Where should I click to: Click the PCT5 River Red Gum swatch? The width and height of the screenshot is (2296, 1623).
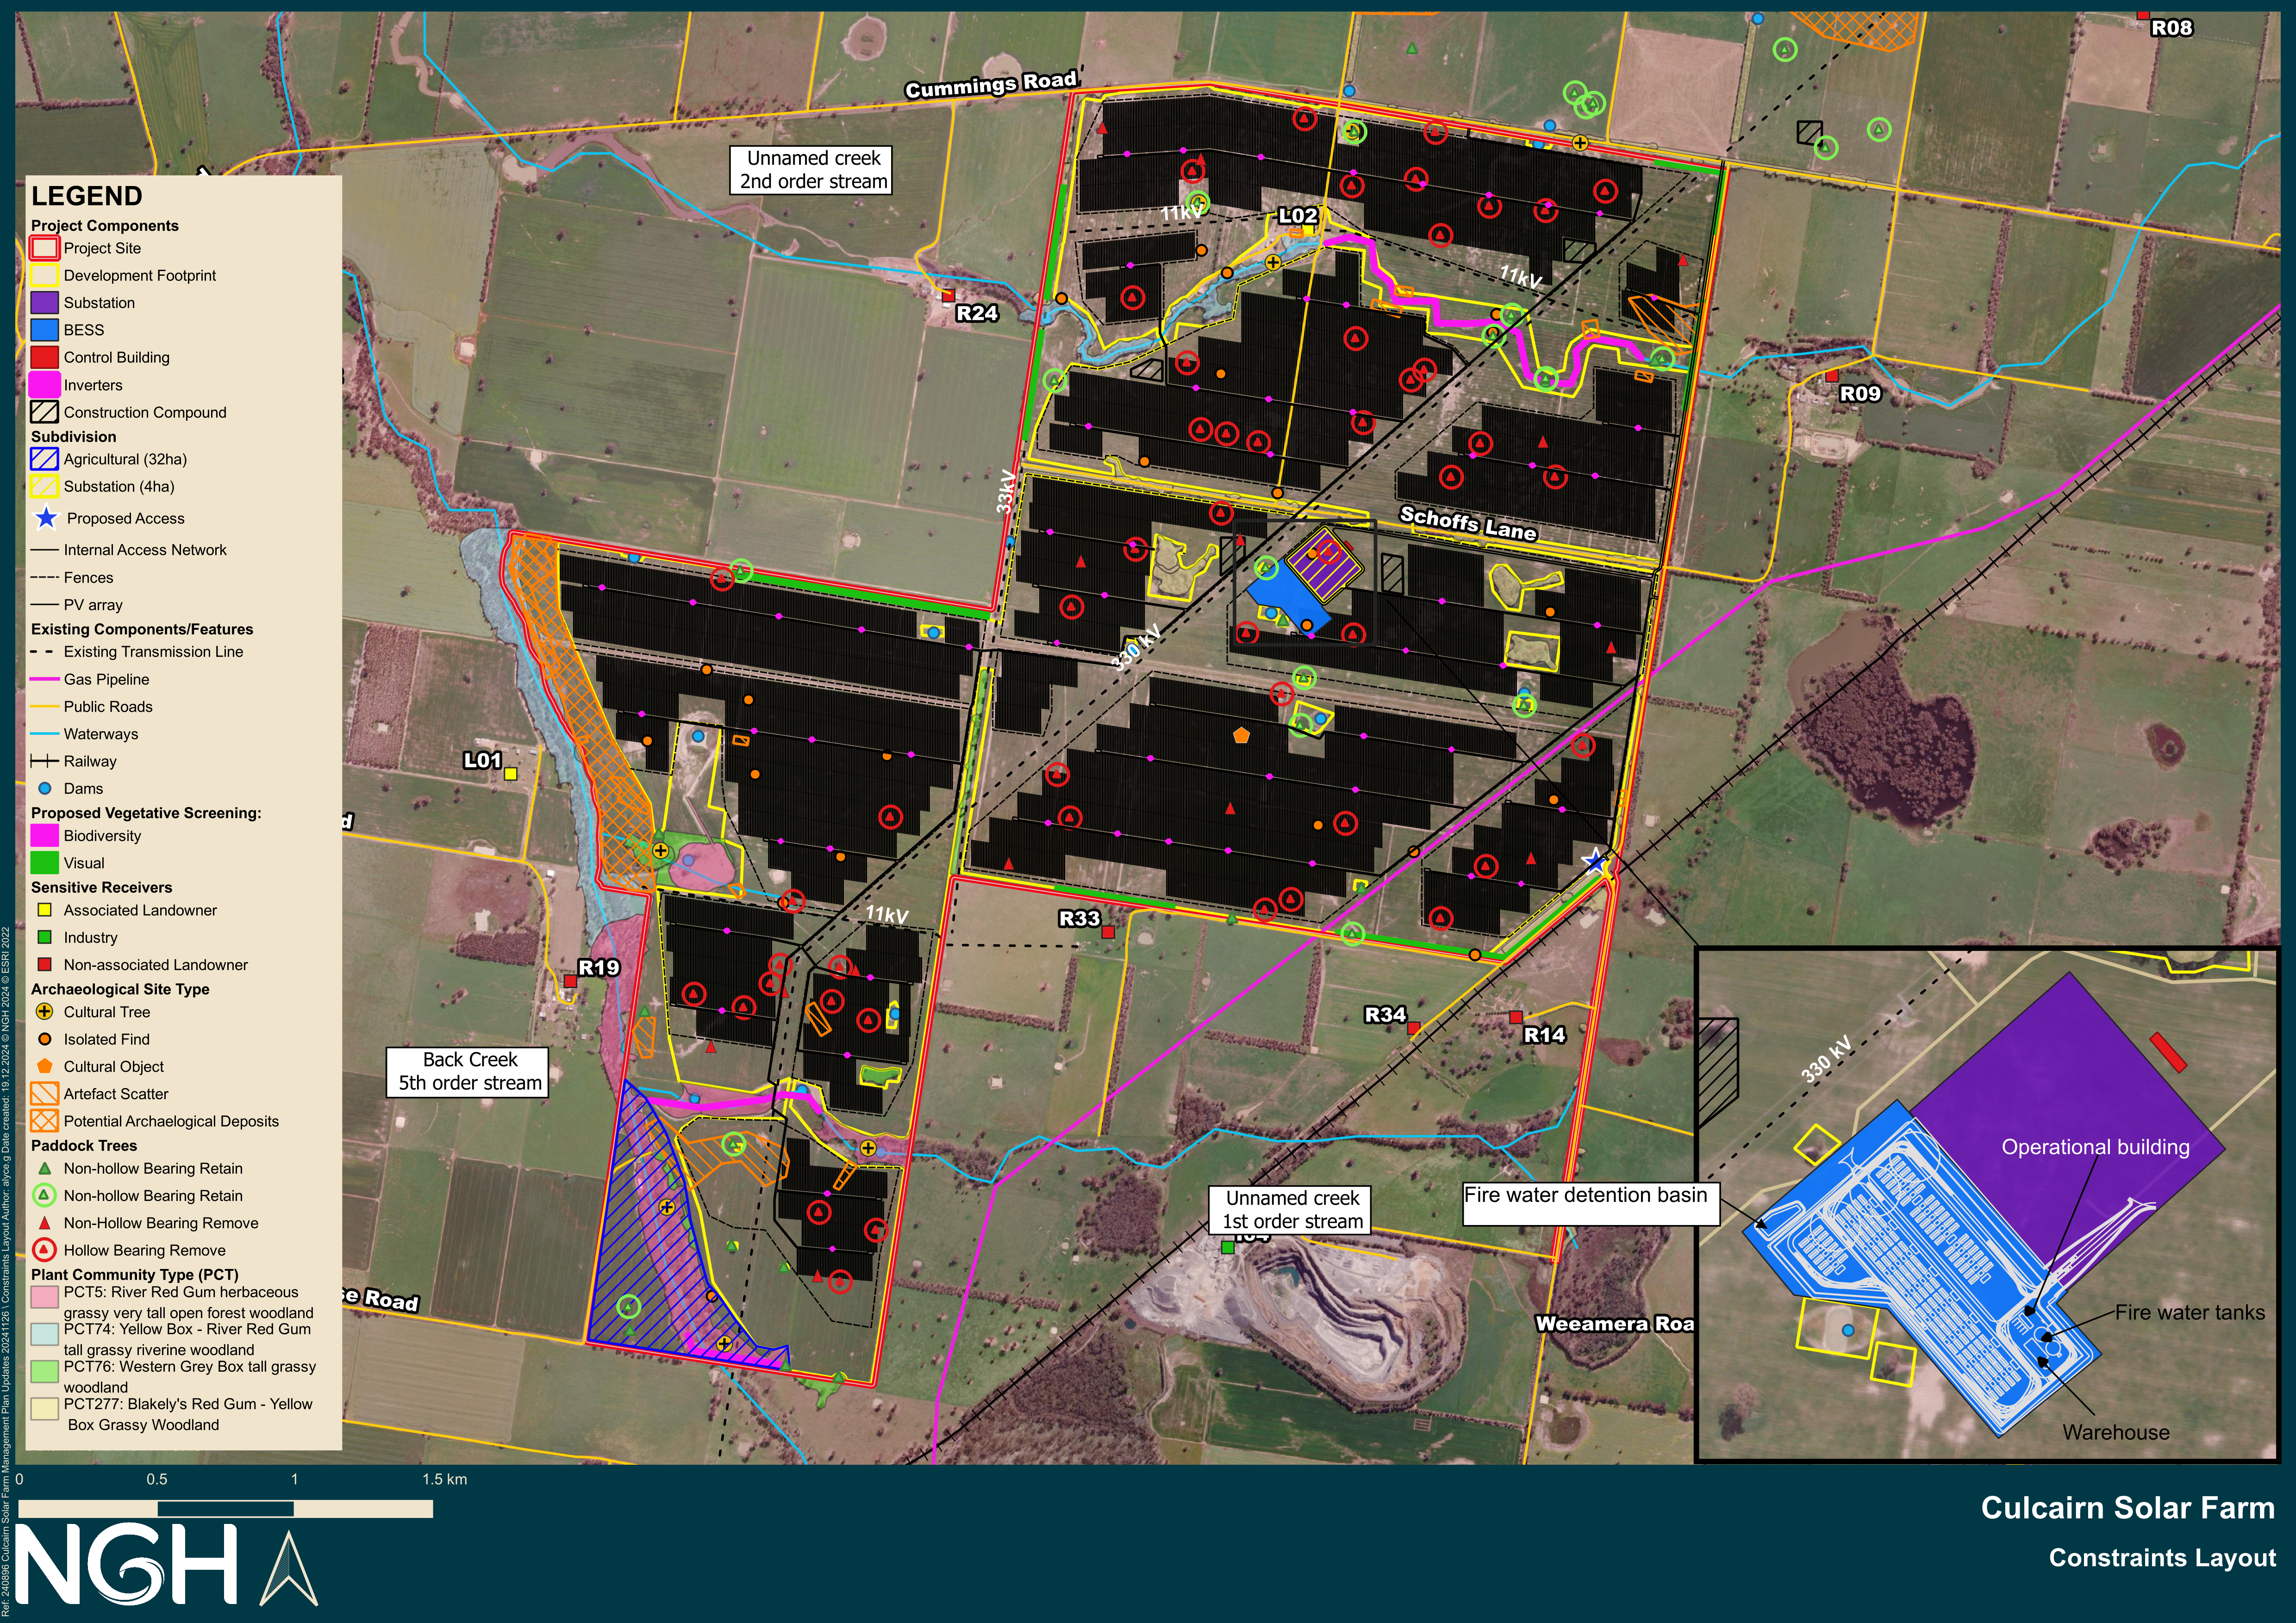[44, 1297]
